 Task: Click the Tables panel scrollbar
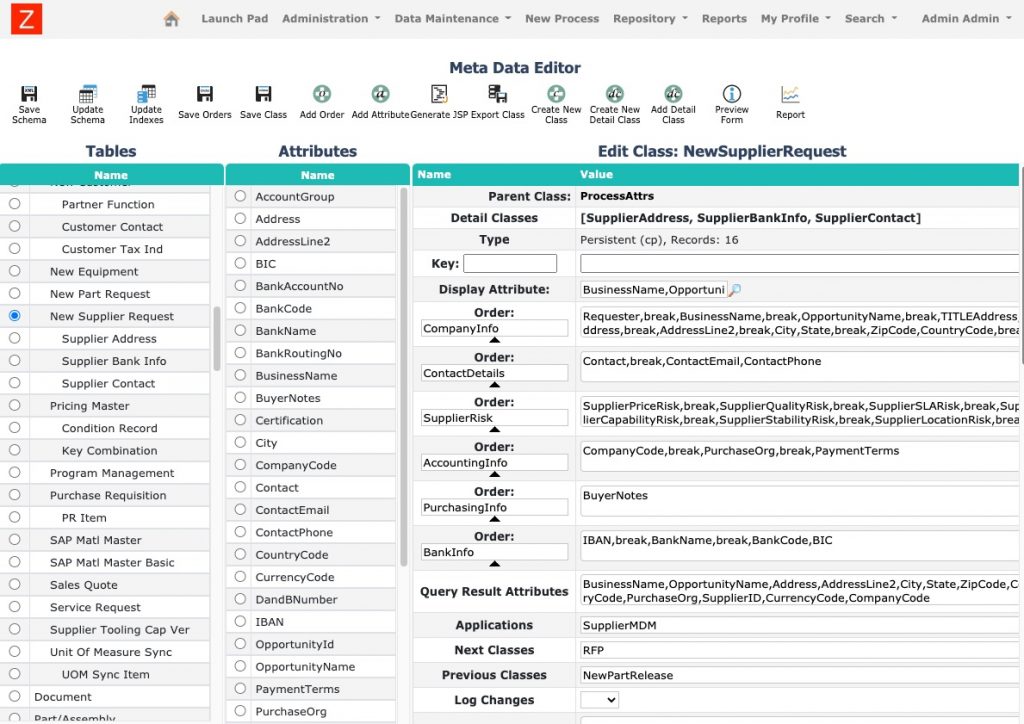(x=217, y=338)
